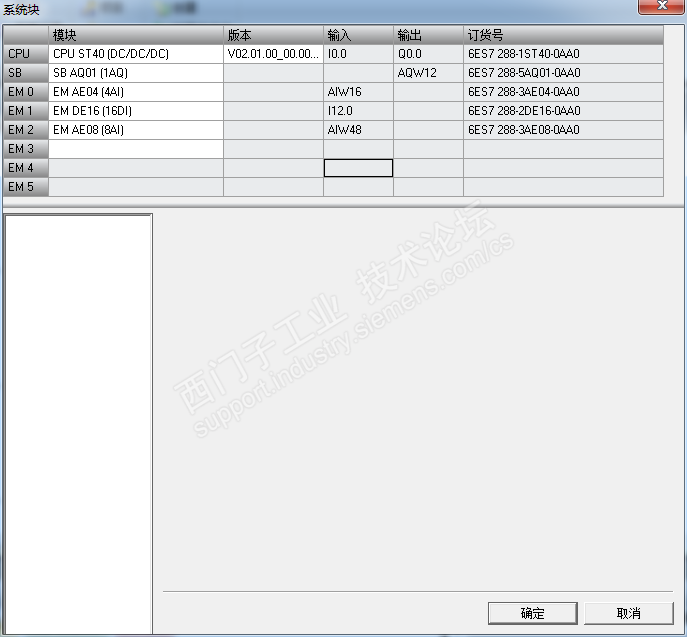Select the EM 2 row header
Screen dimensions: 687x637
tap(26, 130)
